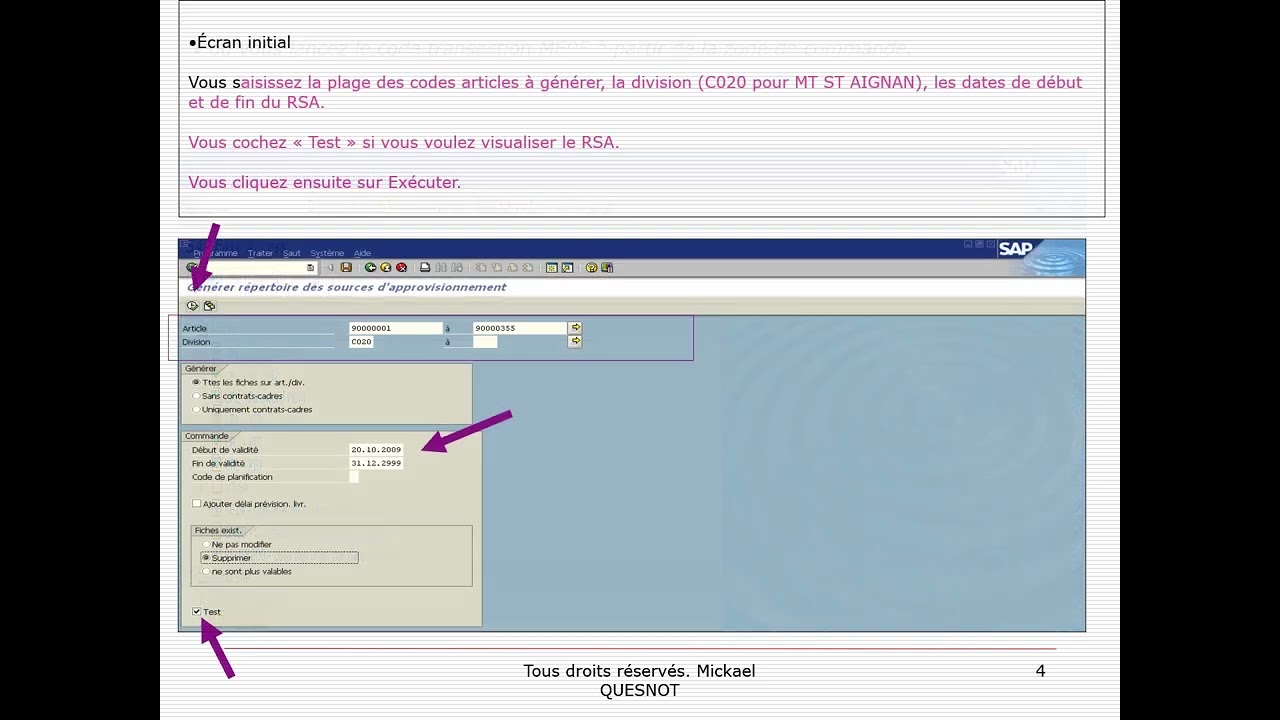
Task: Open multiple selection for Division
Action: (x=575, y=341)
